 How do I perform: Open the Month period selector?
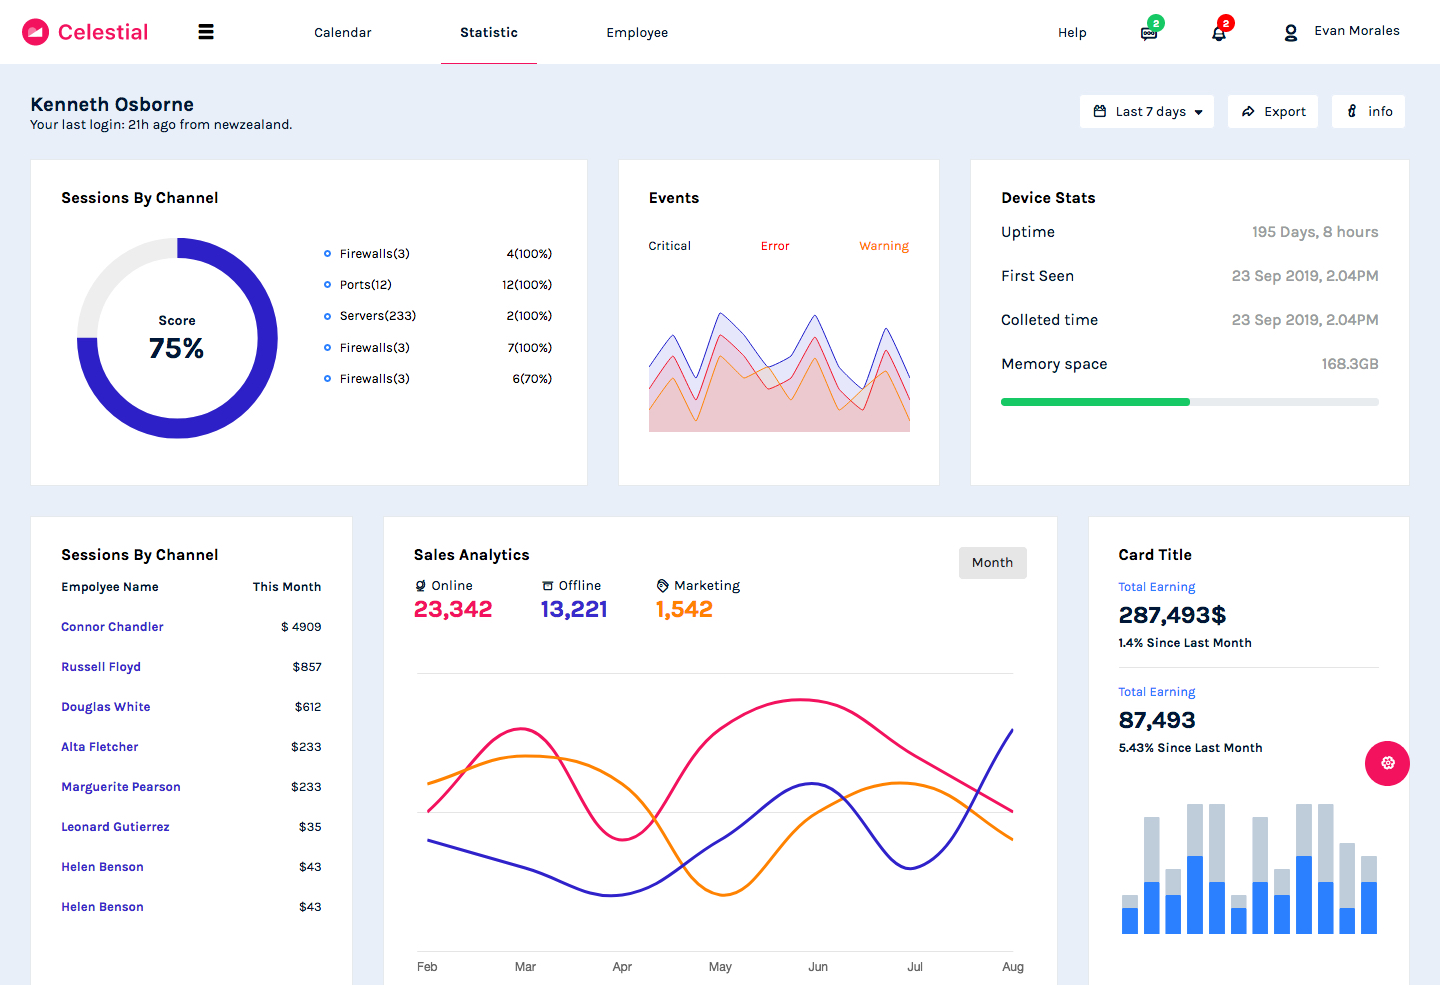tap(992, 563)
